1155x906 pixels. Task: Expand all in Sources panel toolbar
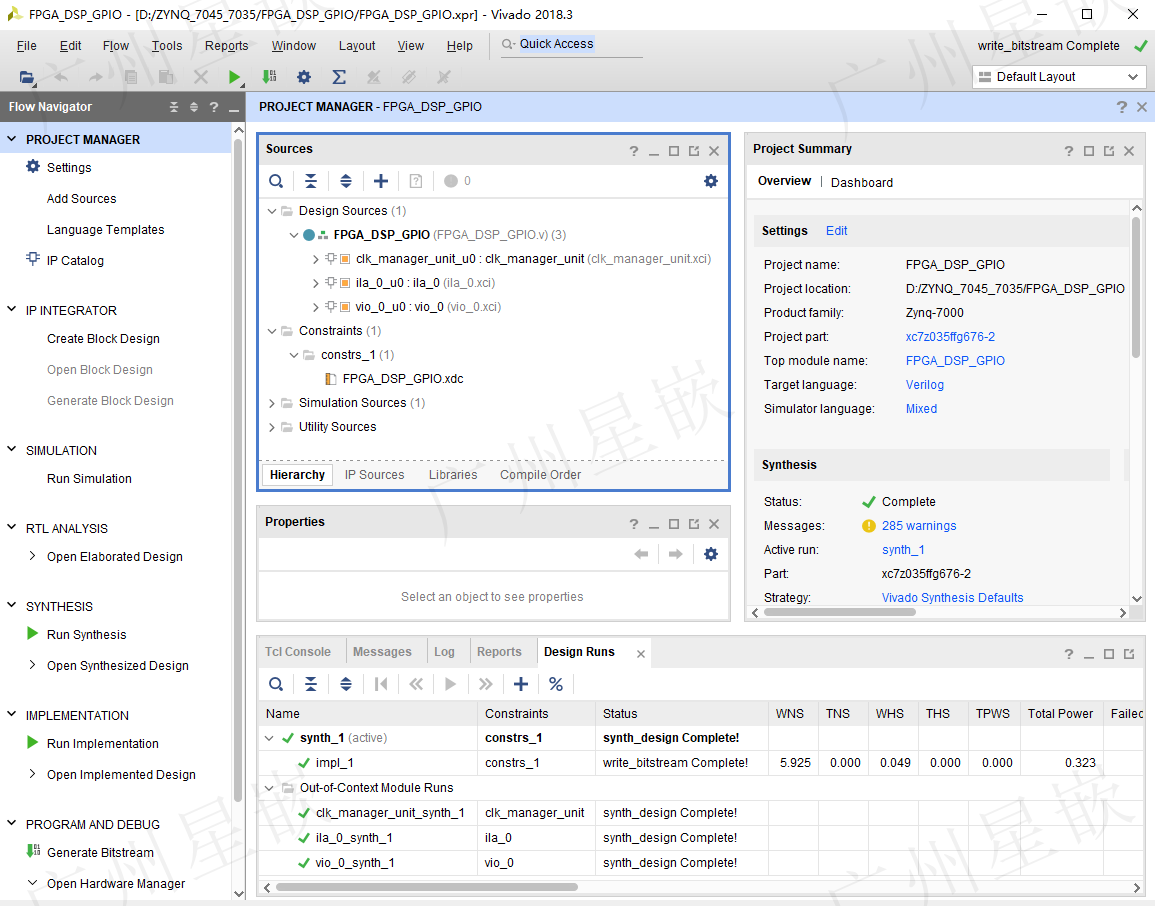click(345, 181)
